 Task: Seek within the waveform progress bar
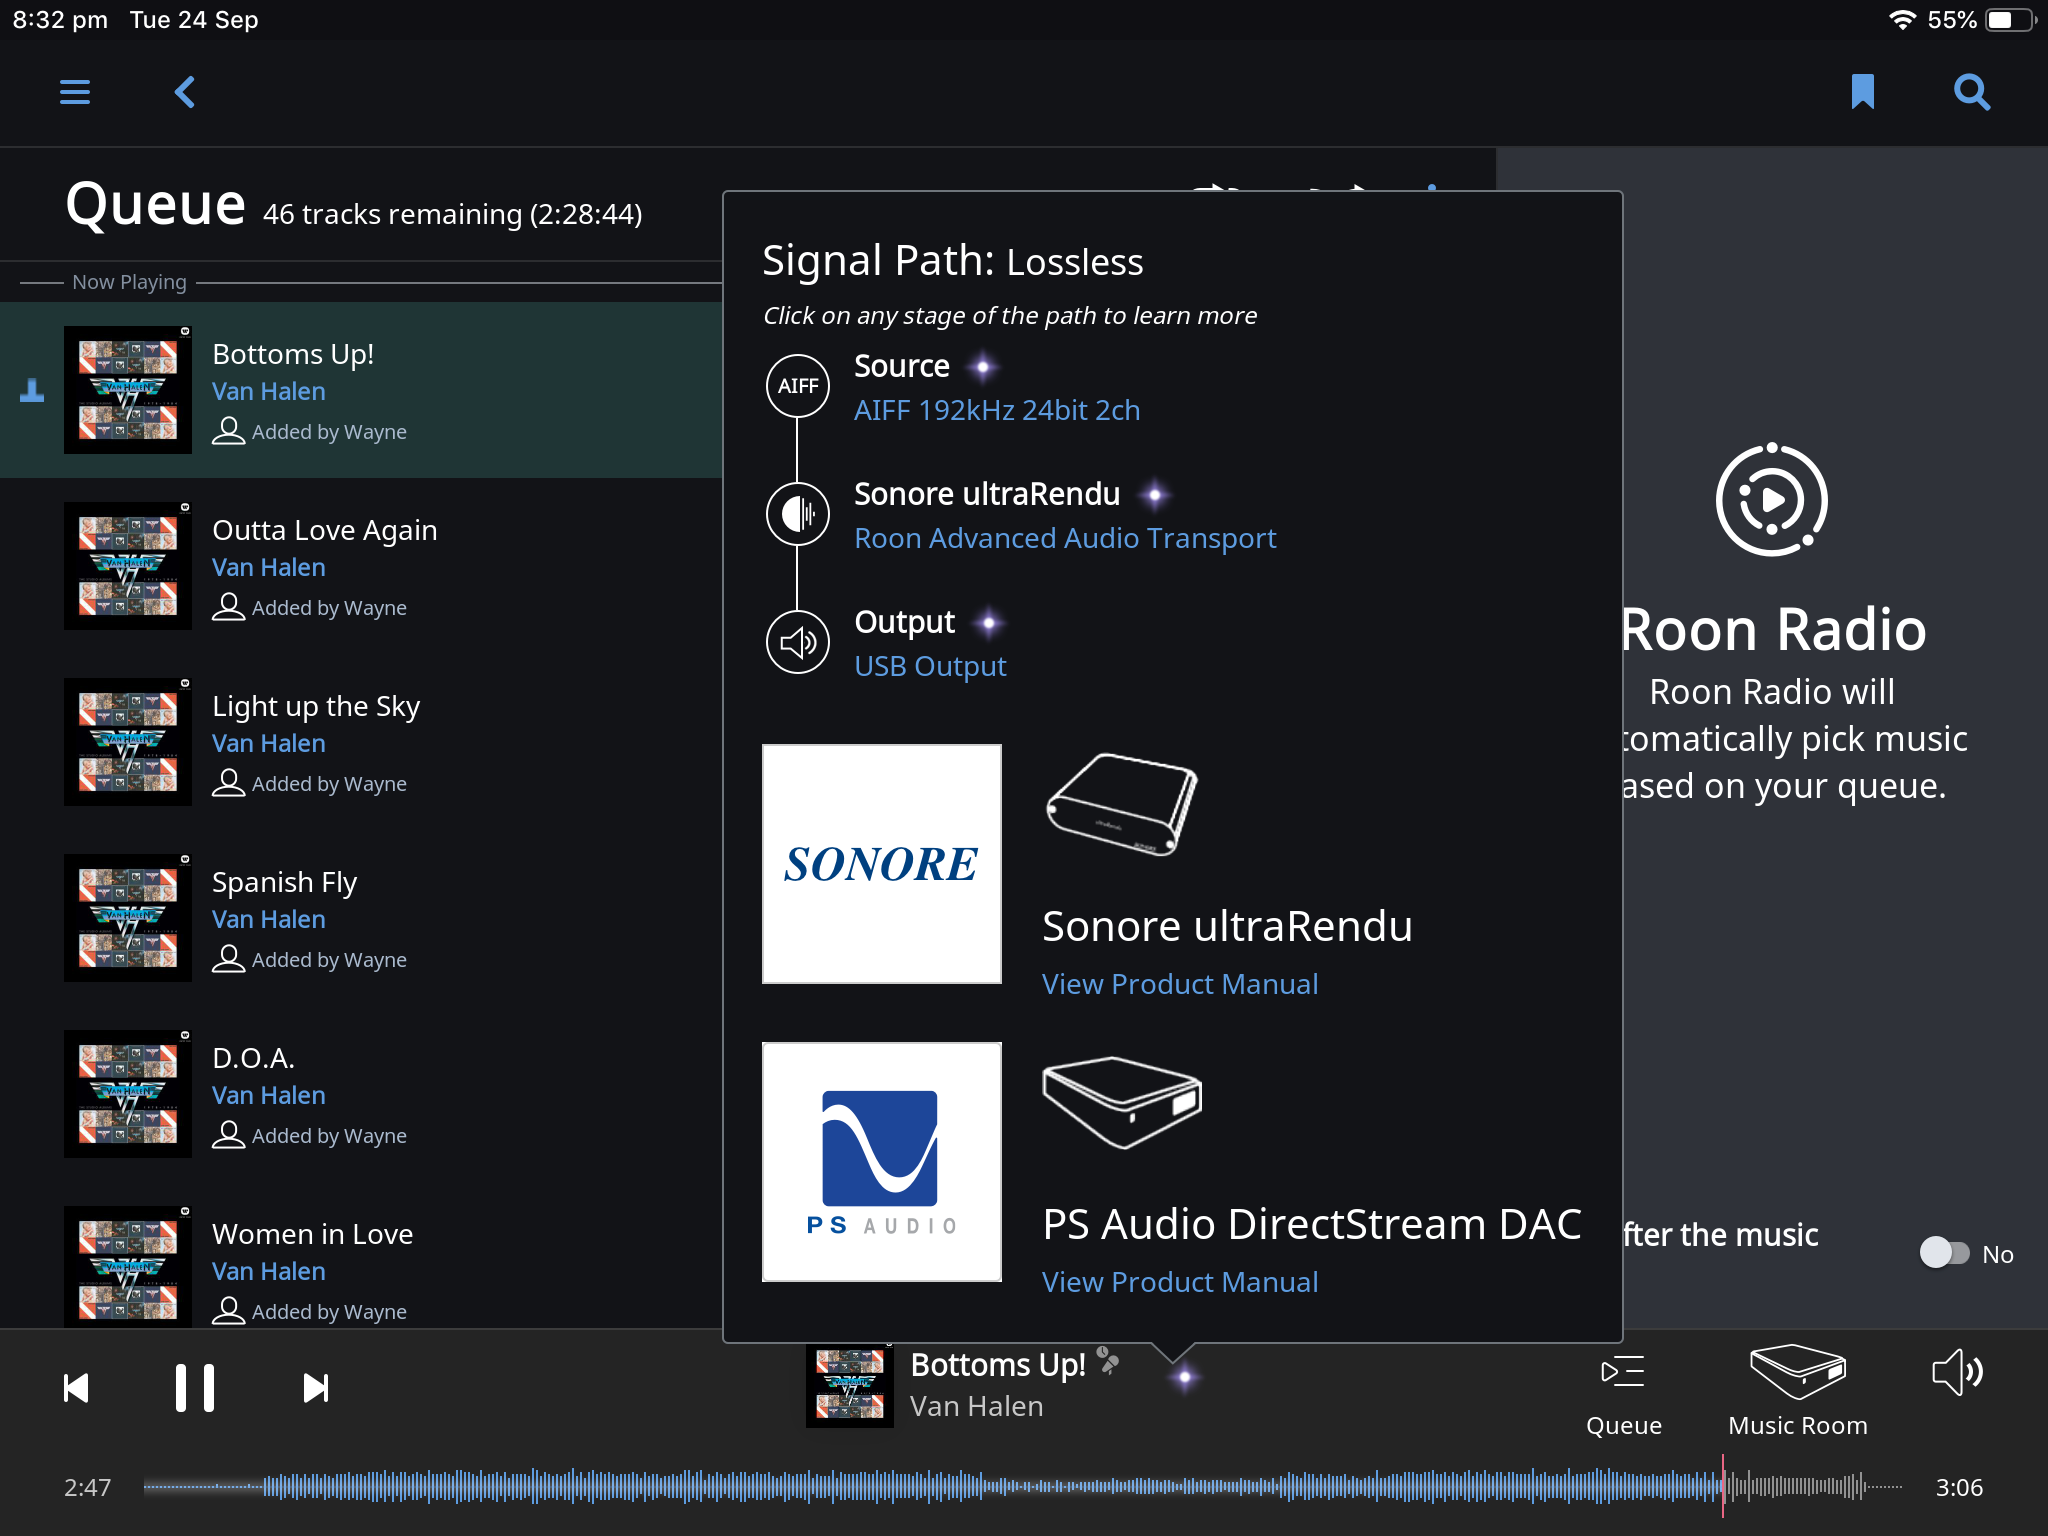pyautogui.click(x=1022, y=1487)
